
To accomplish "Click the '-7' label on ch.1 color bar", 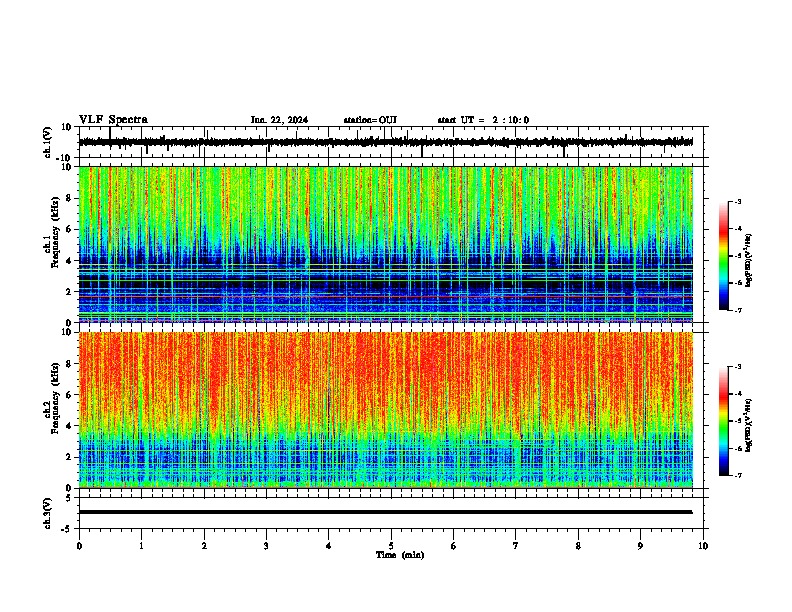I will (x=737, y=310).
